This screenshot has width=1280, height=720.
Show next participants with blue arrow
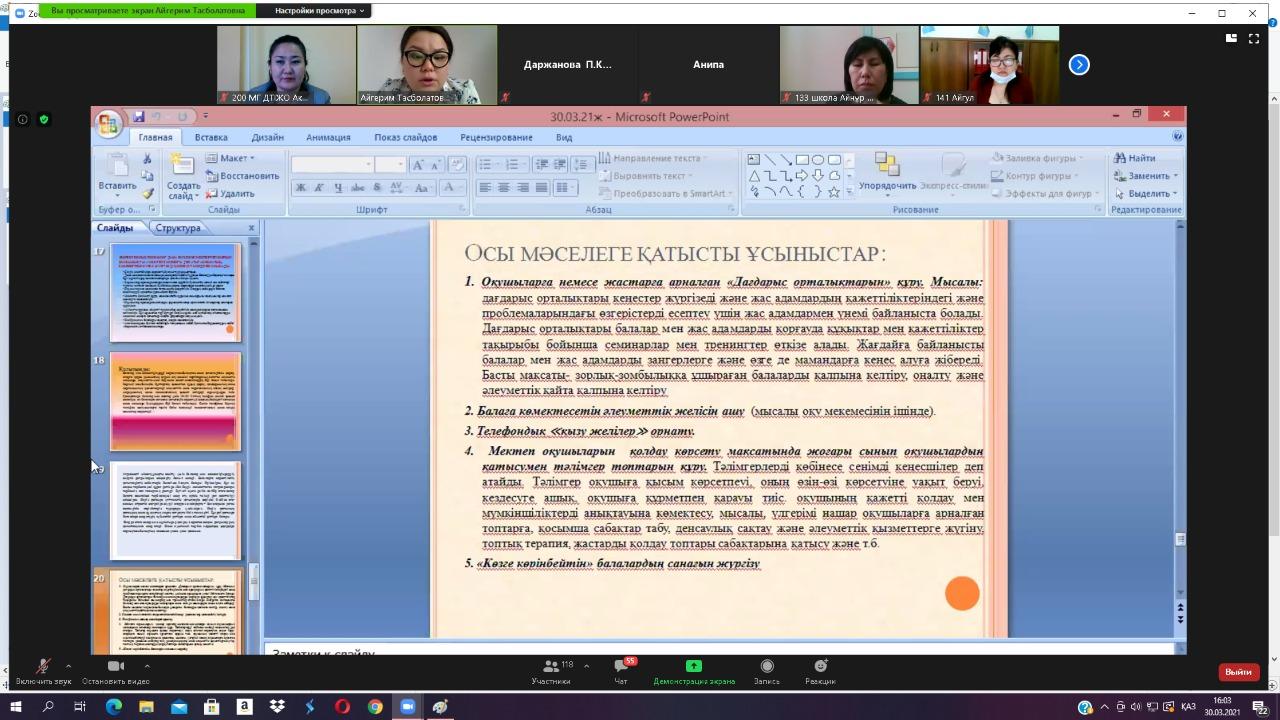[x=1078, y=65]
